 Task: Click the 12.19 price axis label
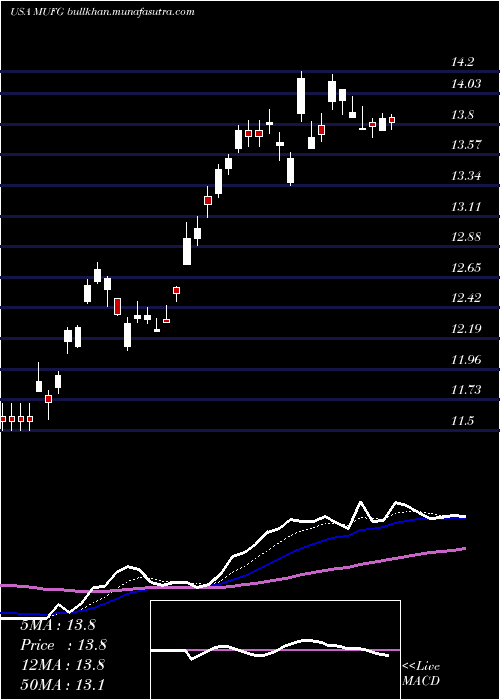coord(466,329)
